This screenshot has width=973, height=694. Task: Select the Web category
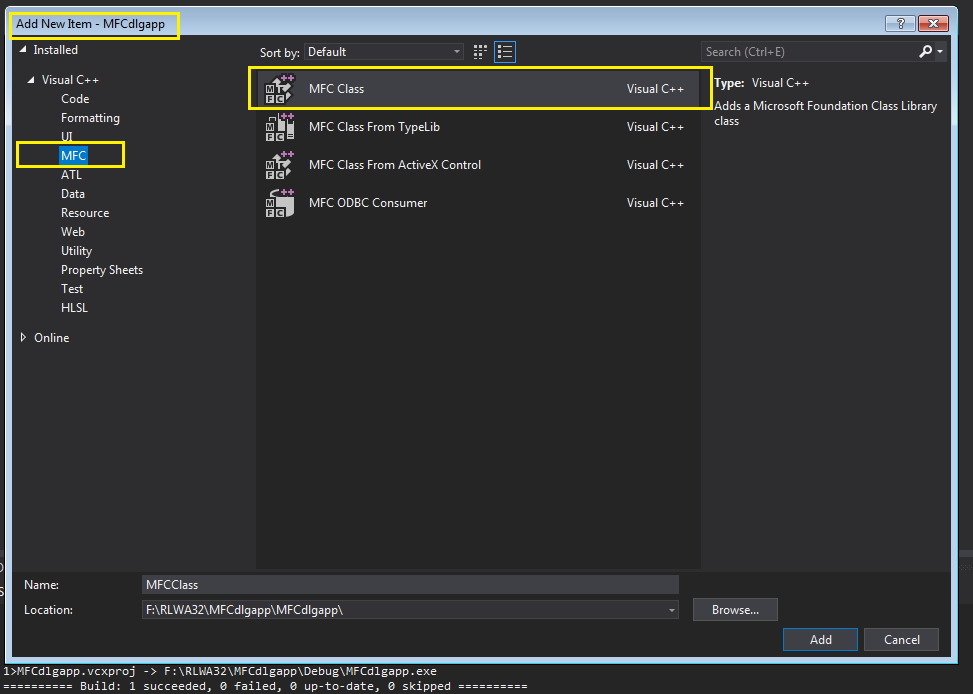[x=73, y=232]
